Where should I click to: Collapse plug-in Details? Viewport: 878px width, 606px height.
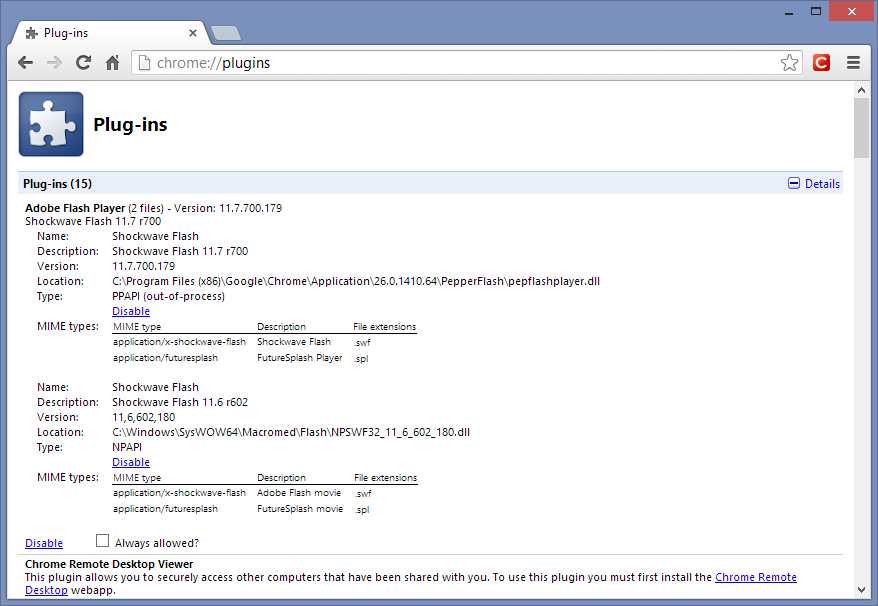814,184
